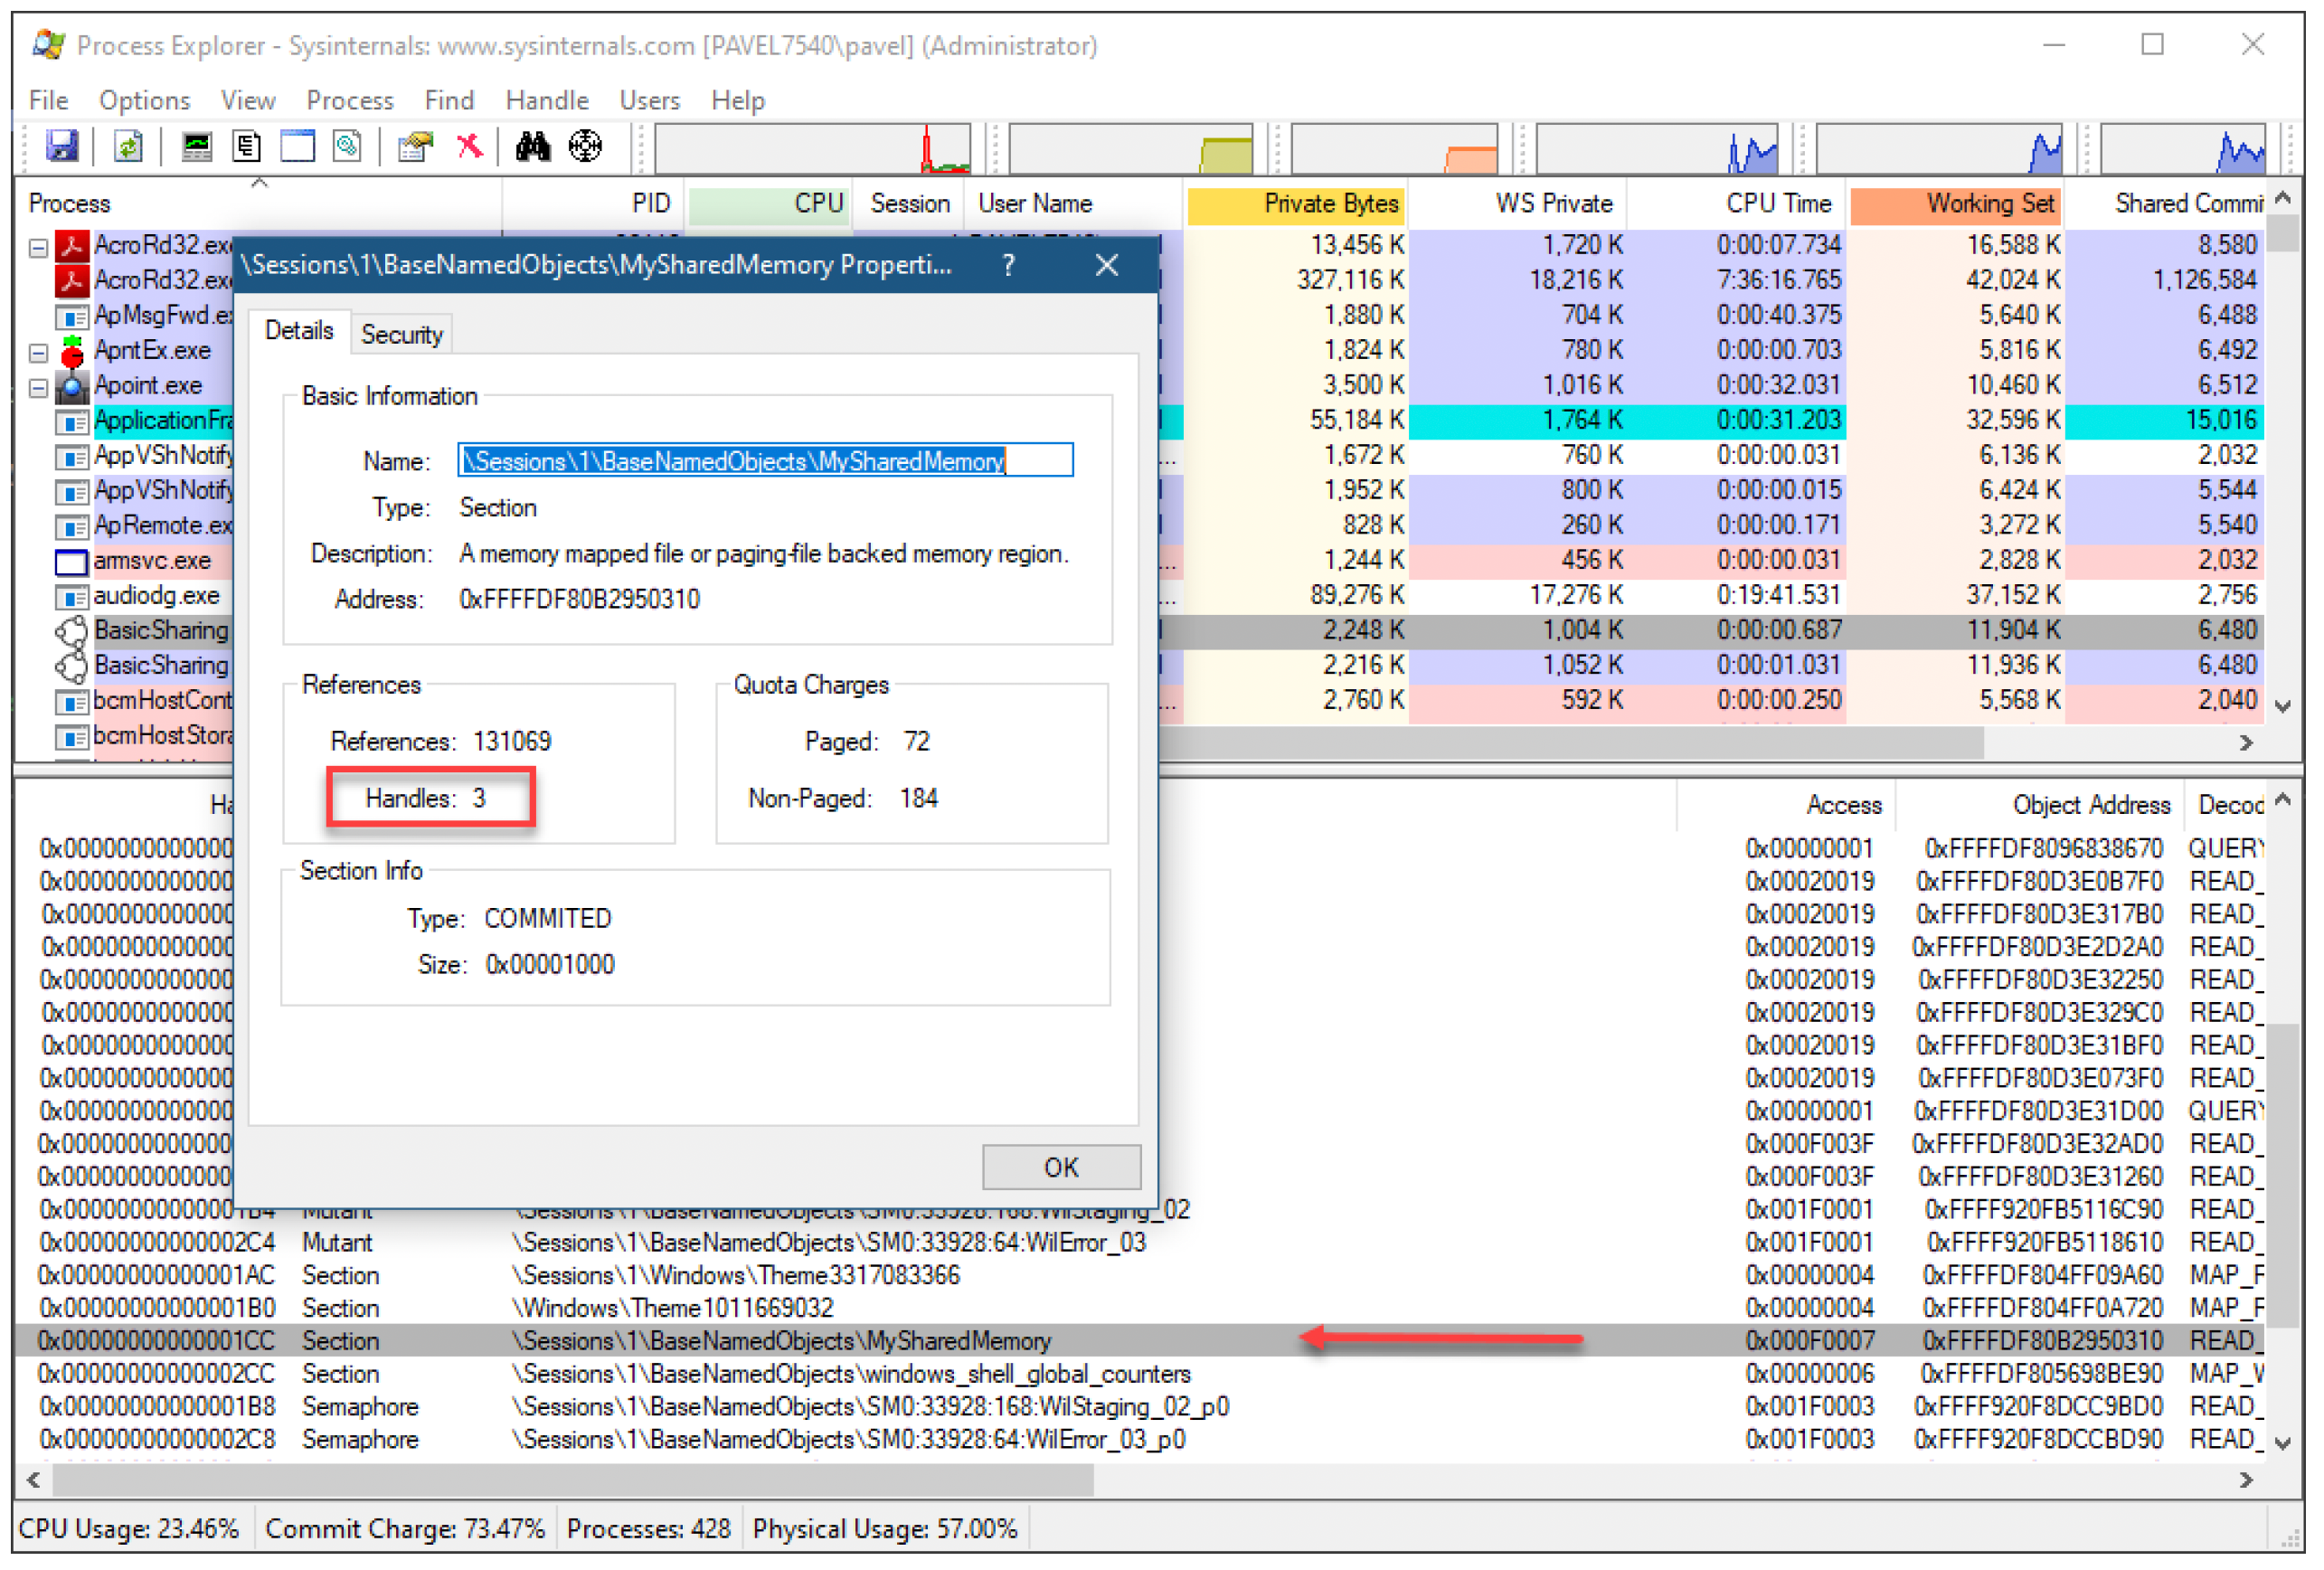Click the red Kill Process icon

[x=470, y=147]
